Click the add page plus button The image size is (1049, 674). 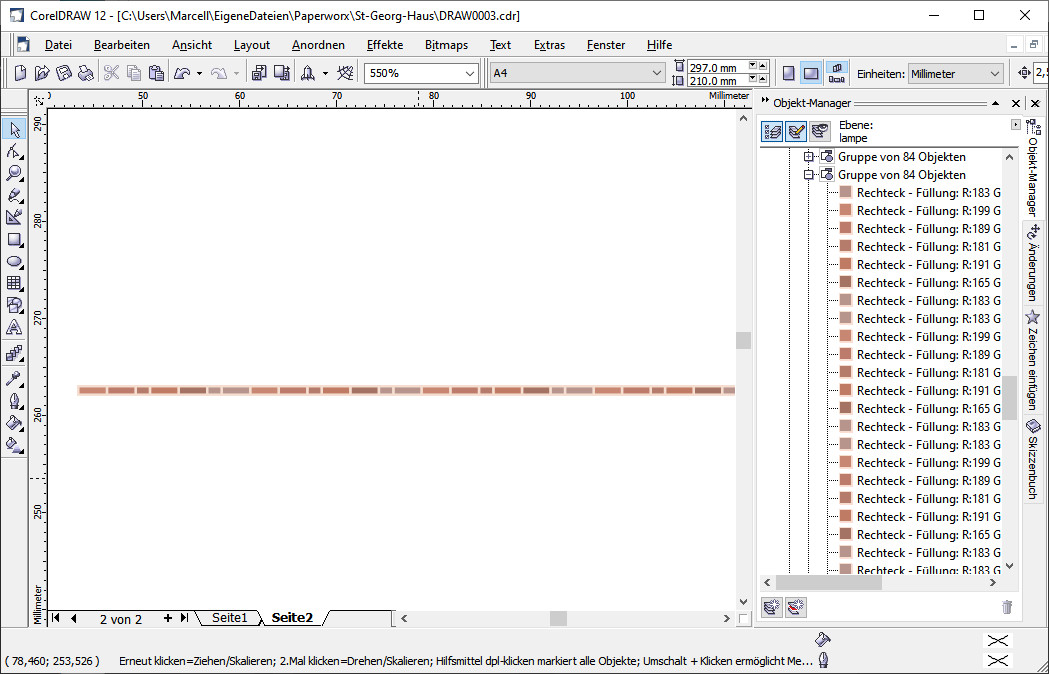click(168, 618)
